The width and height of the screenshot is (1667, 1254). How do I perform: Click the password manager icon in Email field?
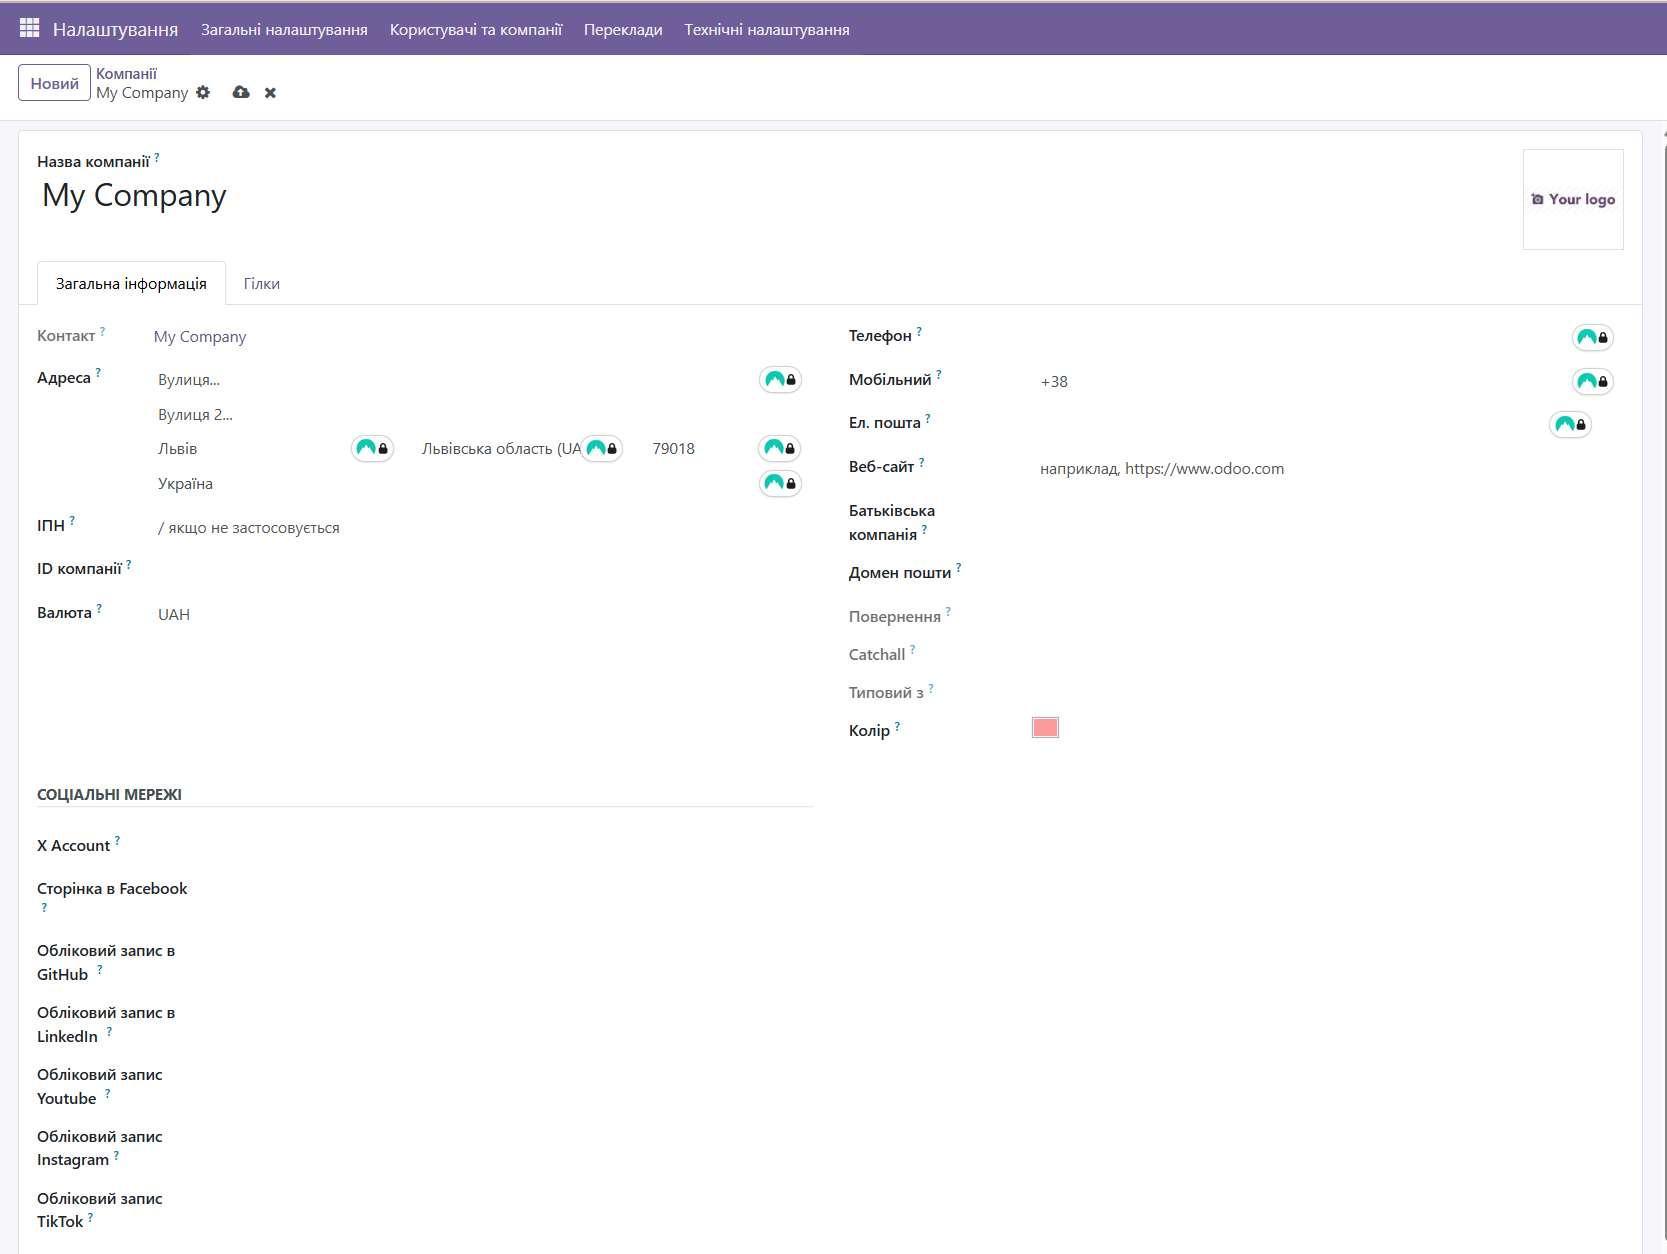1570,424
